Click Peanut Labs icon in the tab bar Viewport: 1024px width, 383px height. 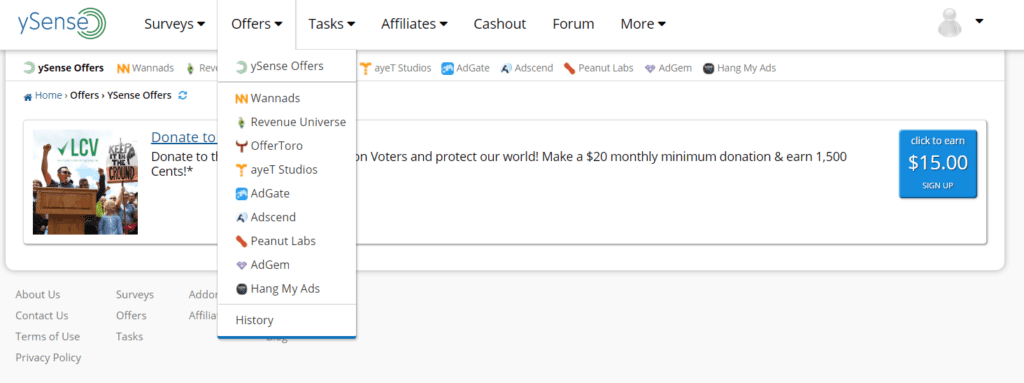569,68
